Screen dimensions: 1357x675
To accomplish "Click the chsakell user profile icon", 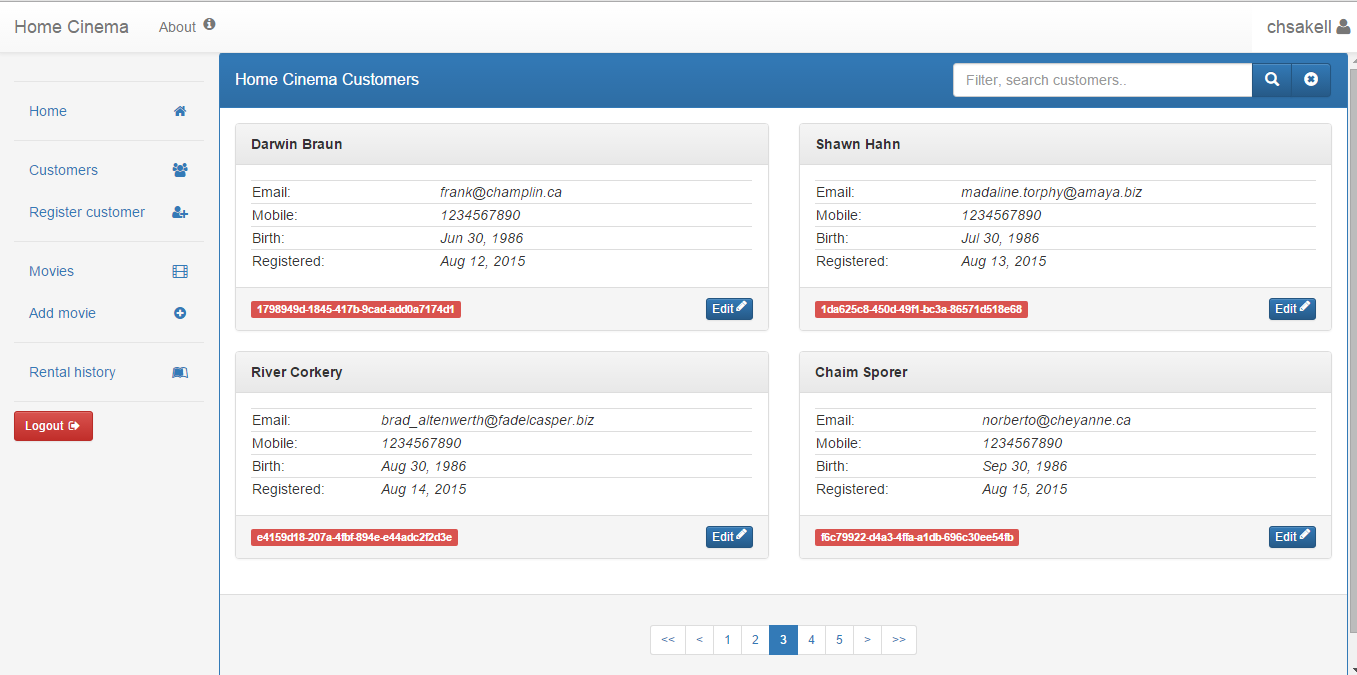I will [1343, 27].
